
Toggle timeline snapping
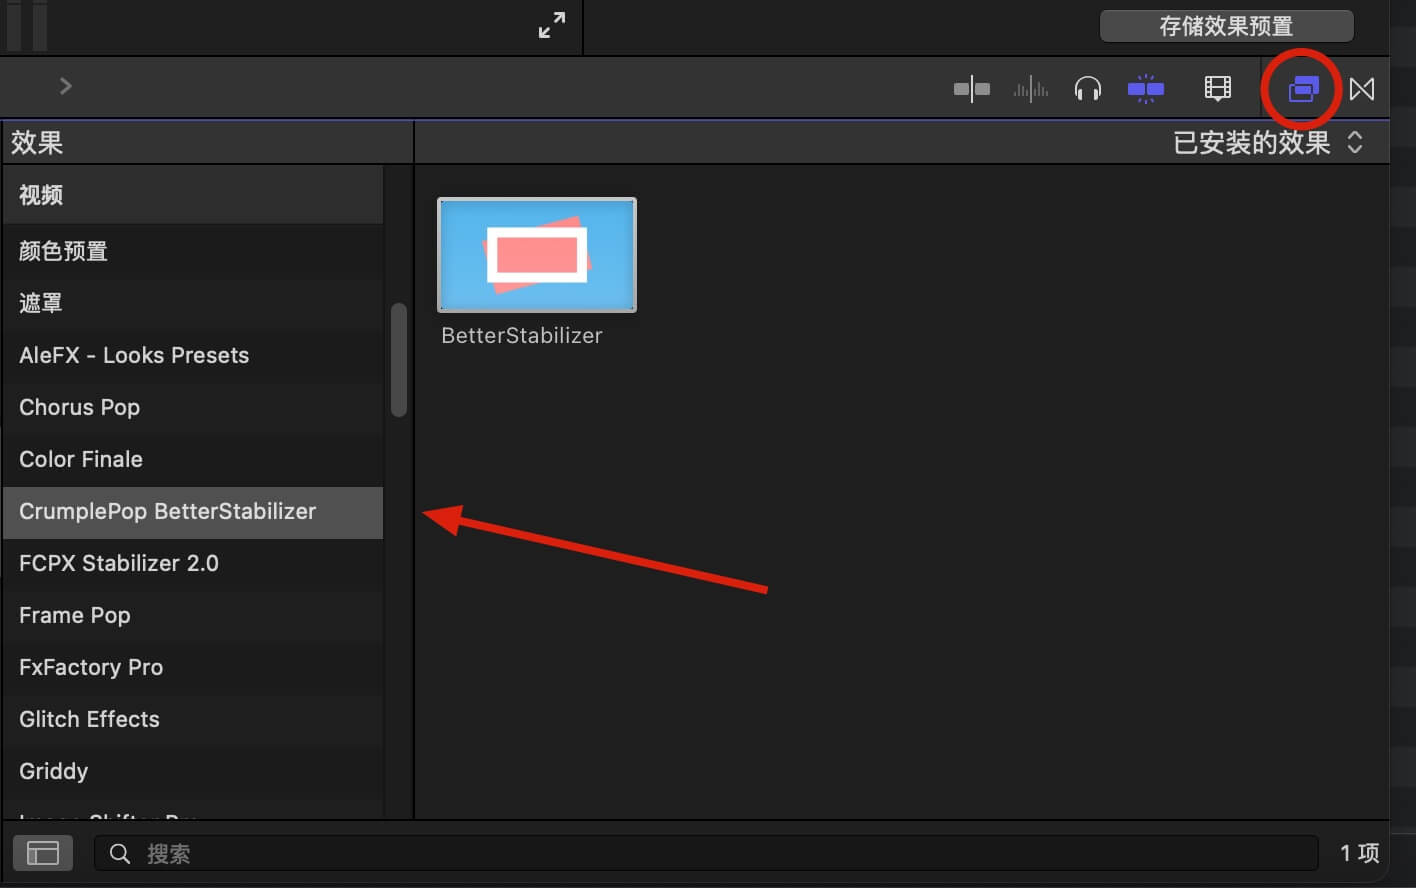tap(1146, 90)
